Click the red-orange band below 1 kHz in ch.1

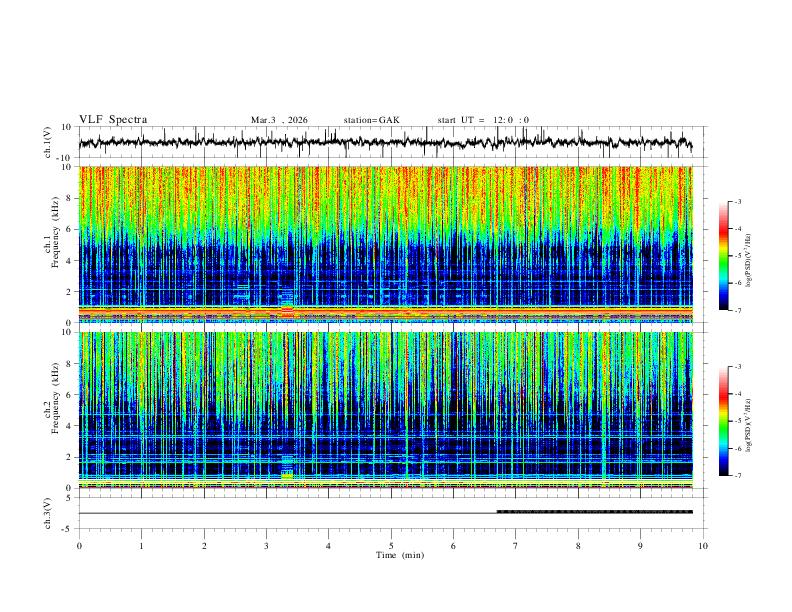pos(386,310)
